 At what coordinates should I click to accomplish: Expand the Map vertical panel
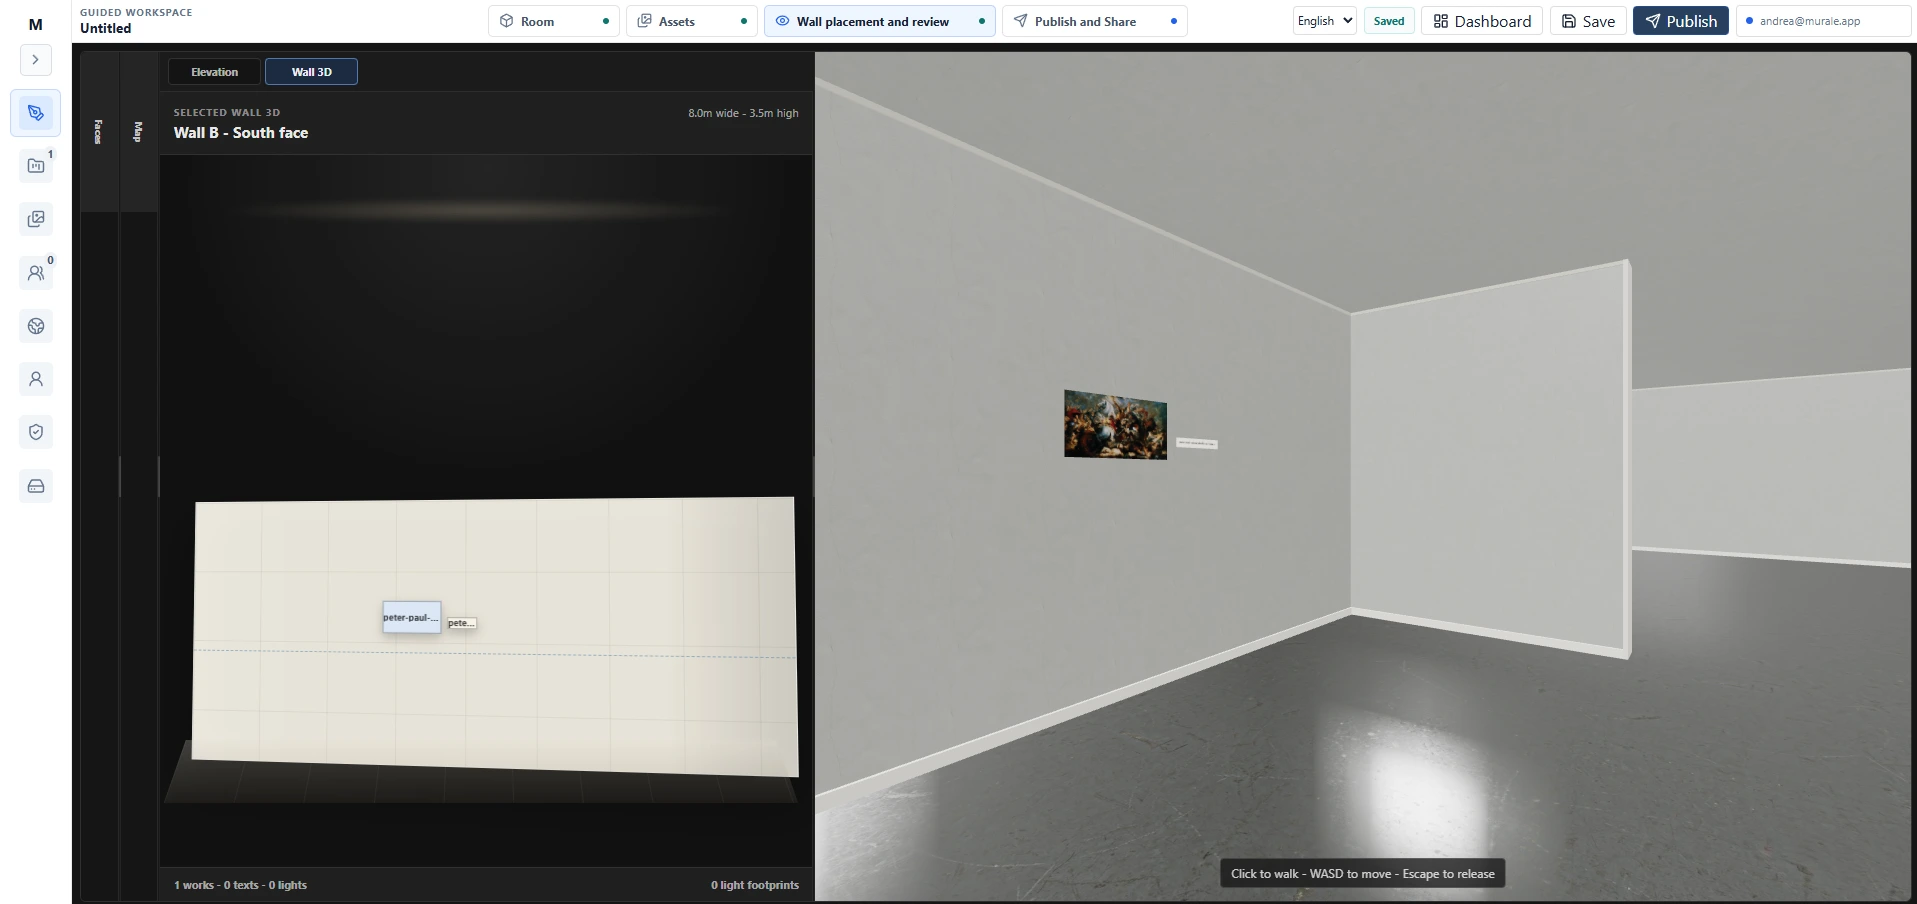pos(138,131)
